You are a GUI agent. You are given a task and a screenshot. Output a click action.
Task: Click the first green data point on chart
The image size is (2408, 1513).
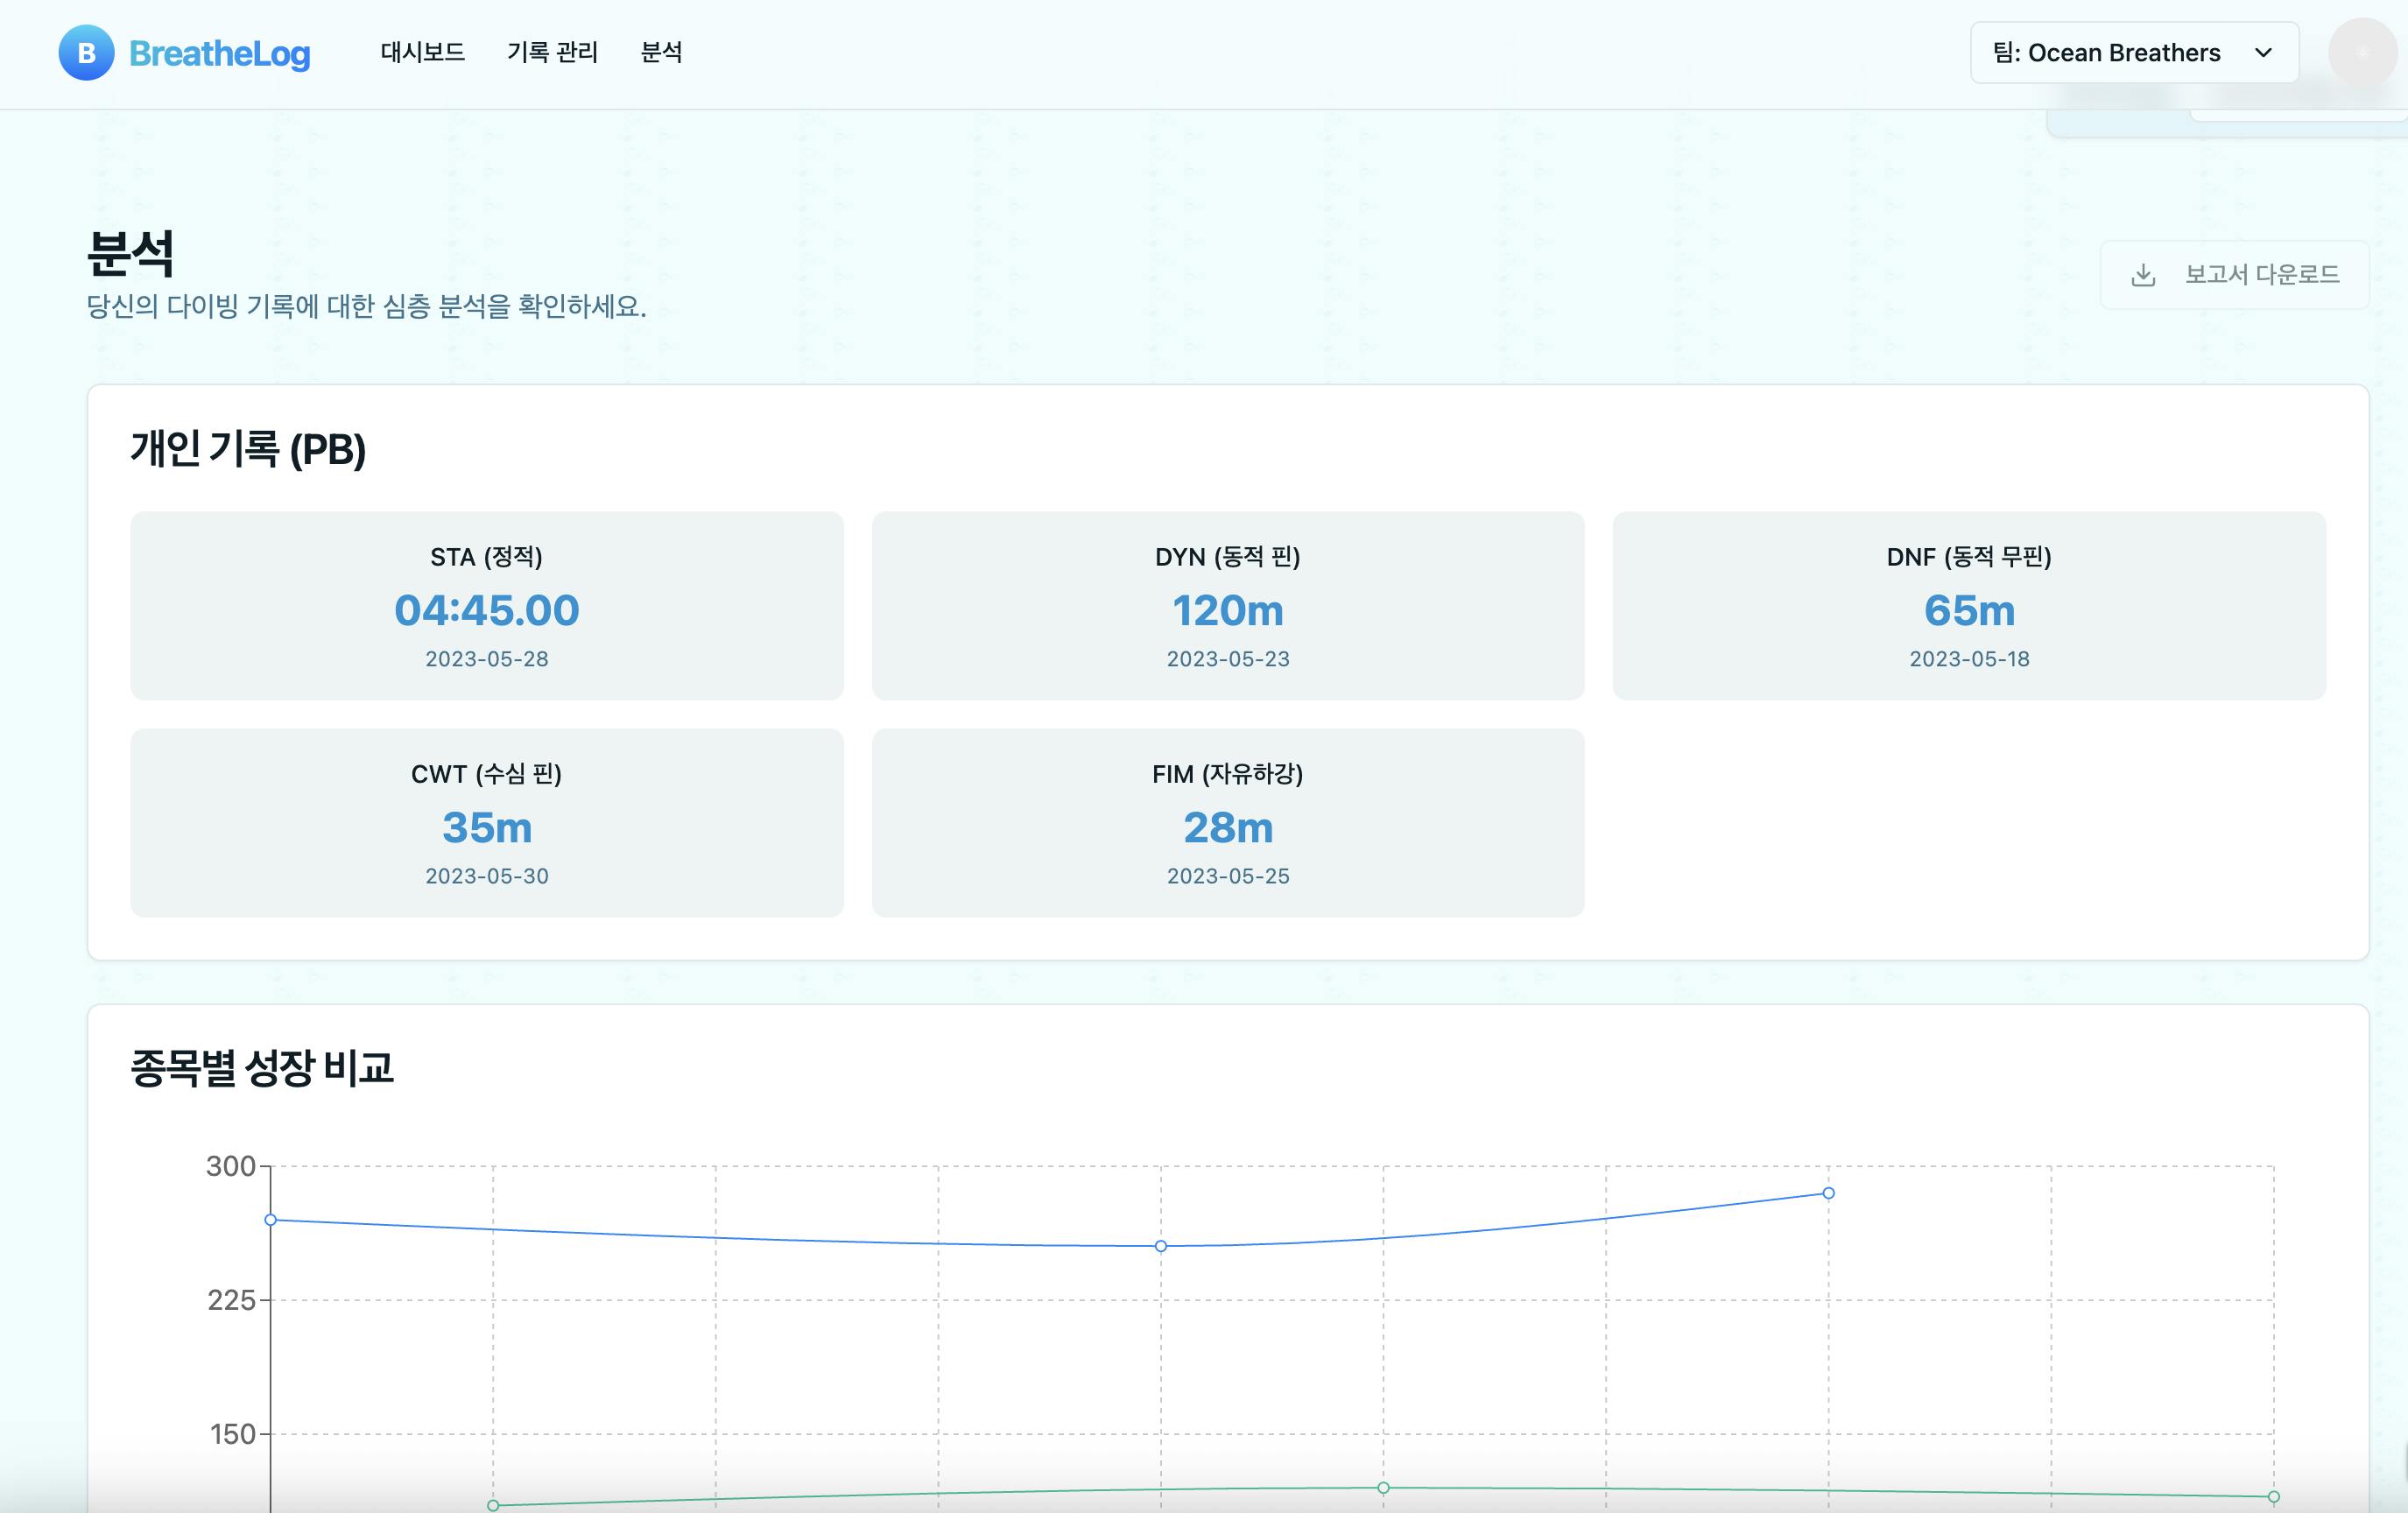(x=493, y=1505)
